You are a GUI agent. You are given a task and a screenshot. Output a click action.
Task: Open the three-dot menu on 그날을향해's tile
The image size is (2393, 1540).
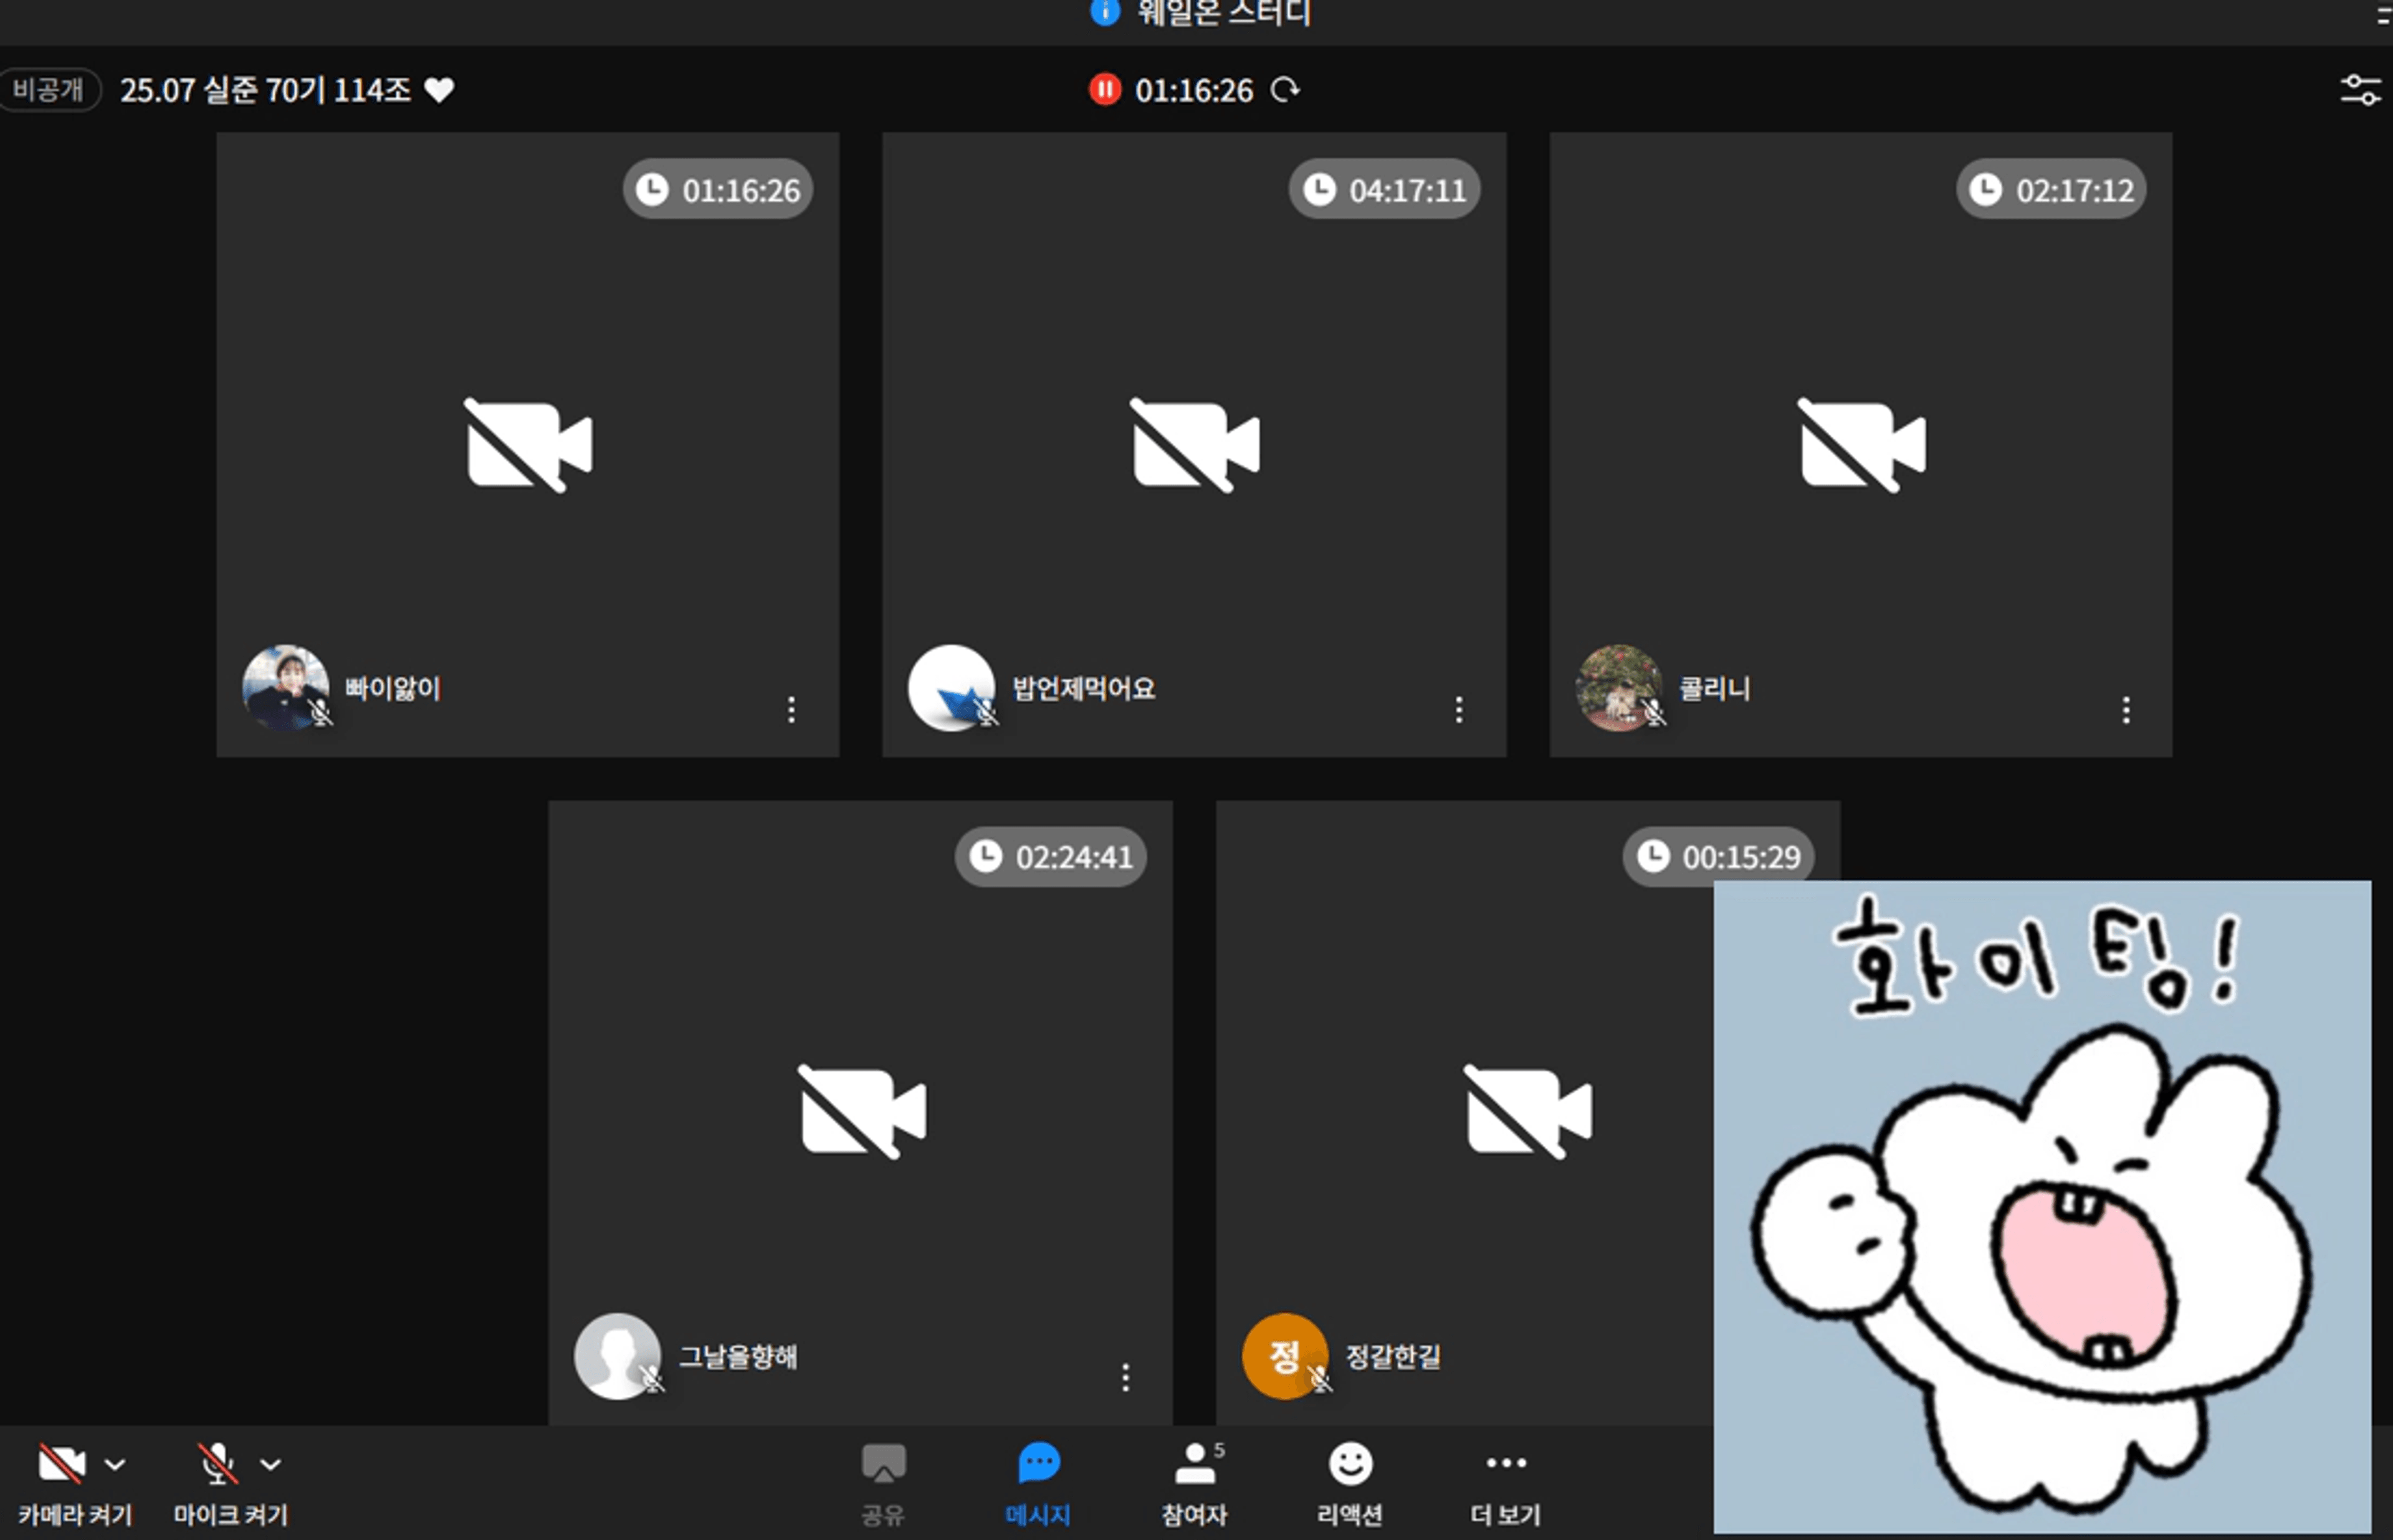tap(1125, 1377)
